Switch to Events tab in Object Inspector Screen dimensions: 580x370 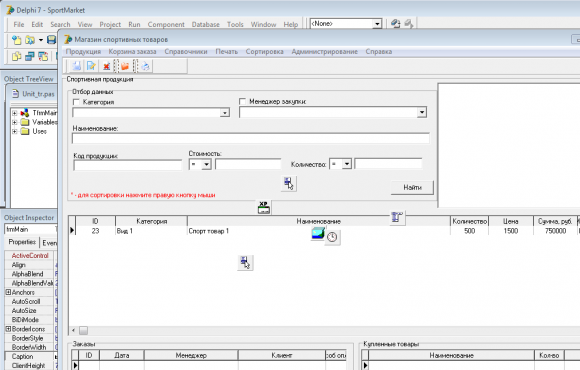pyautogui.click(x=49, y=243)
